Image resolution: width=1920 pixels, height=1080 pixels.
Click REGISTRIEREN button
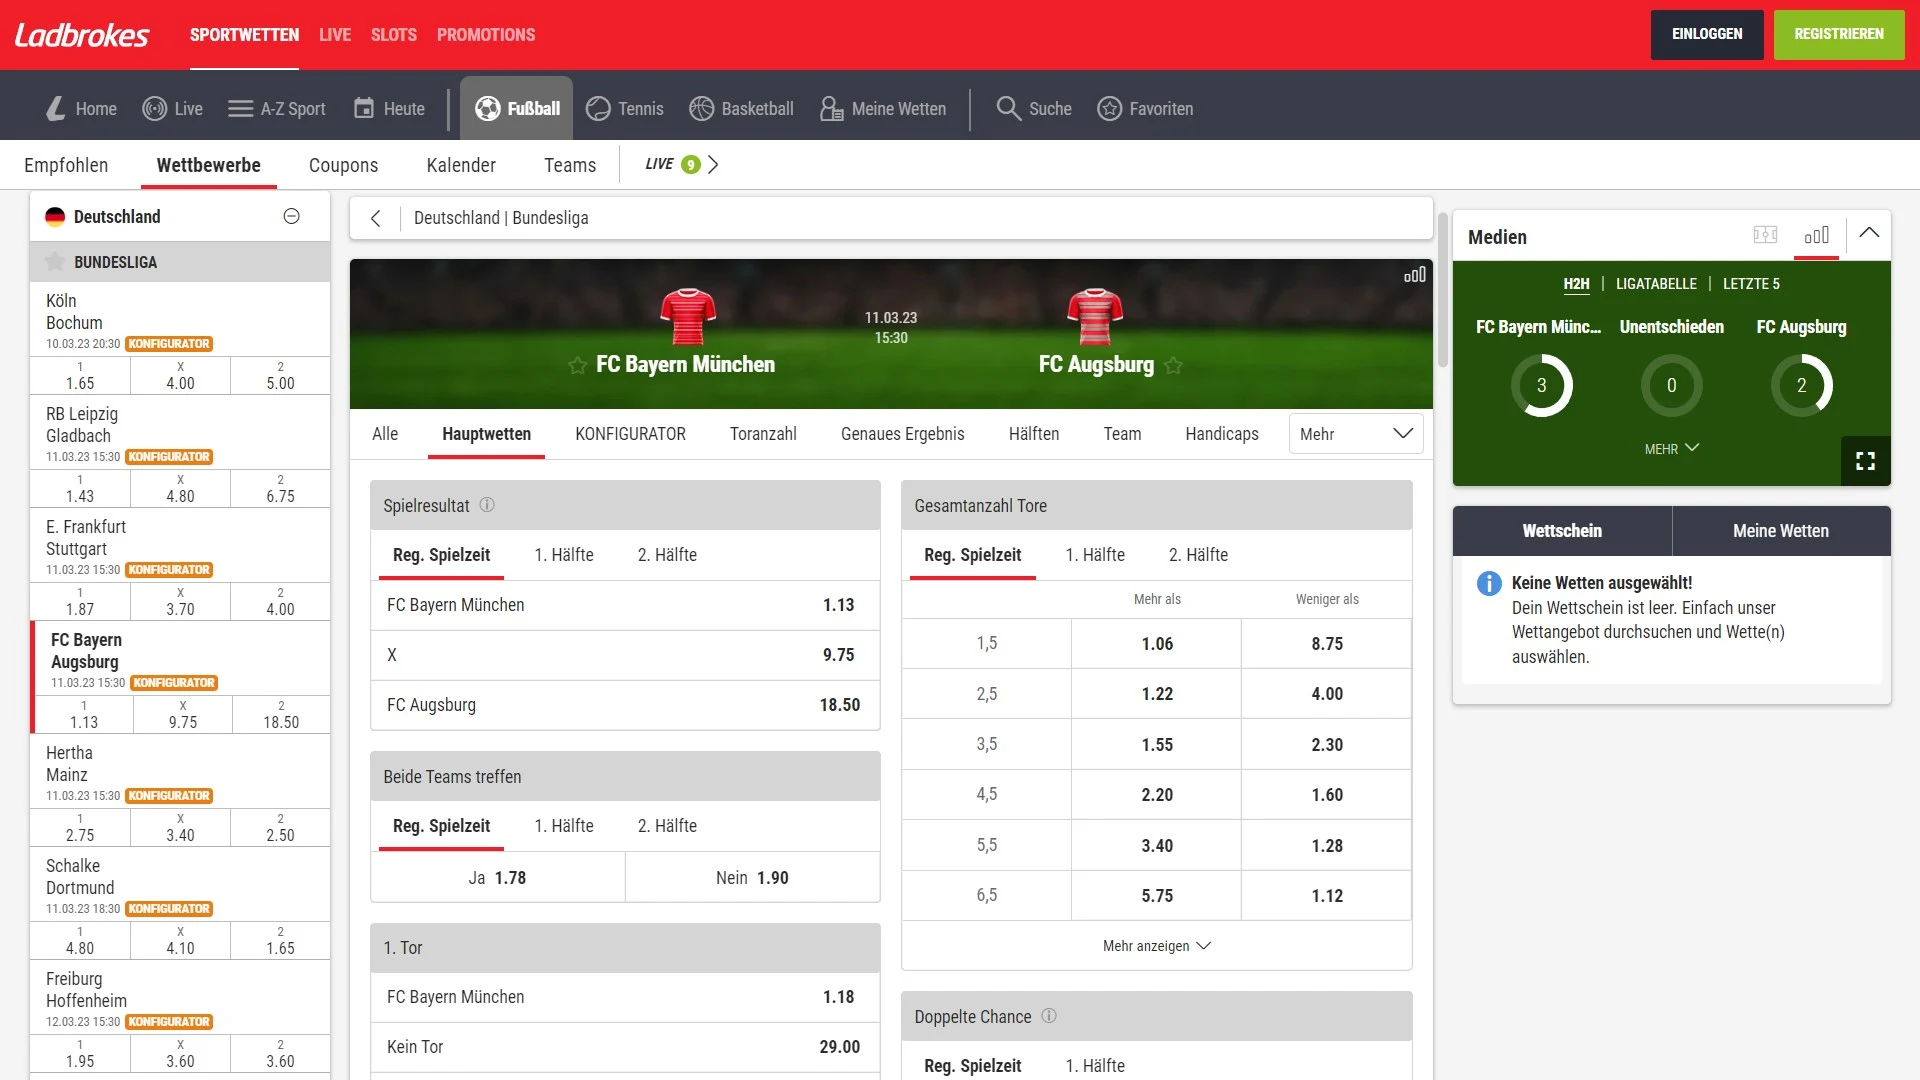[1839, 35]
